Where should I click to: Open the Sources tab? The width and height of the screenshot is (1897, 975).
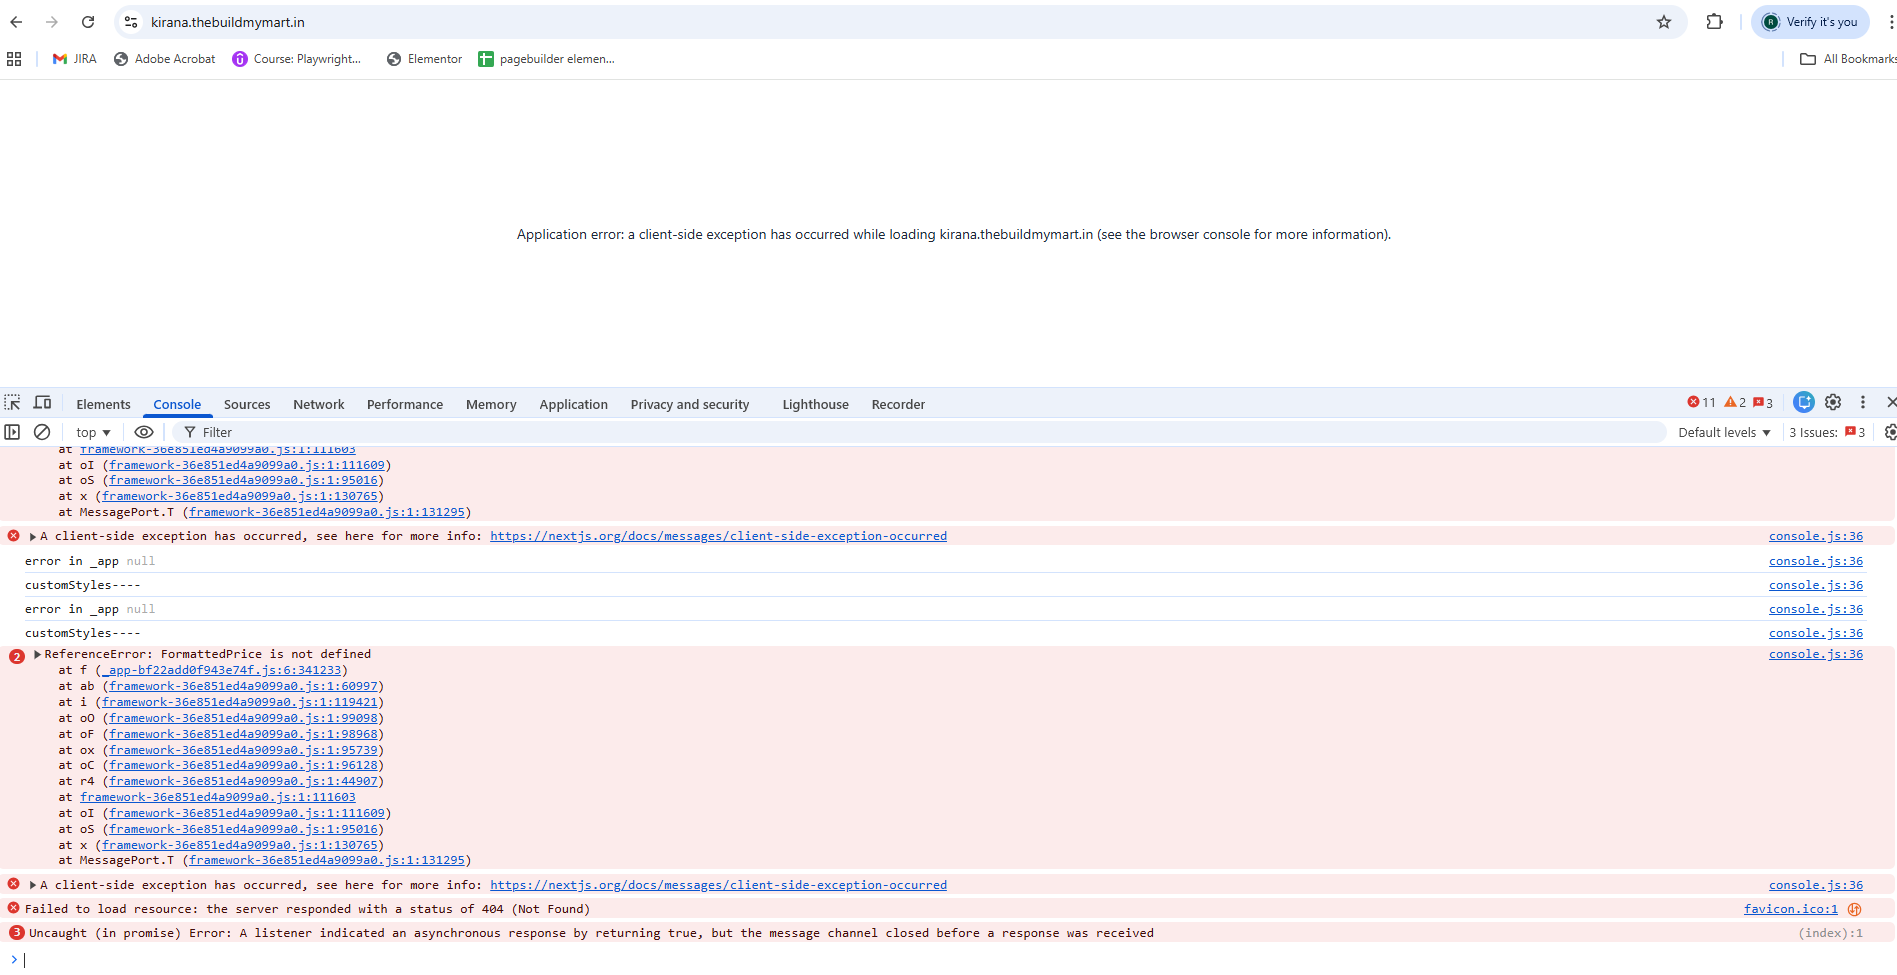pos(247,404)
